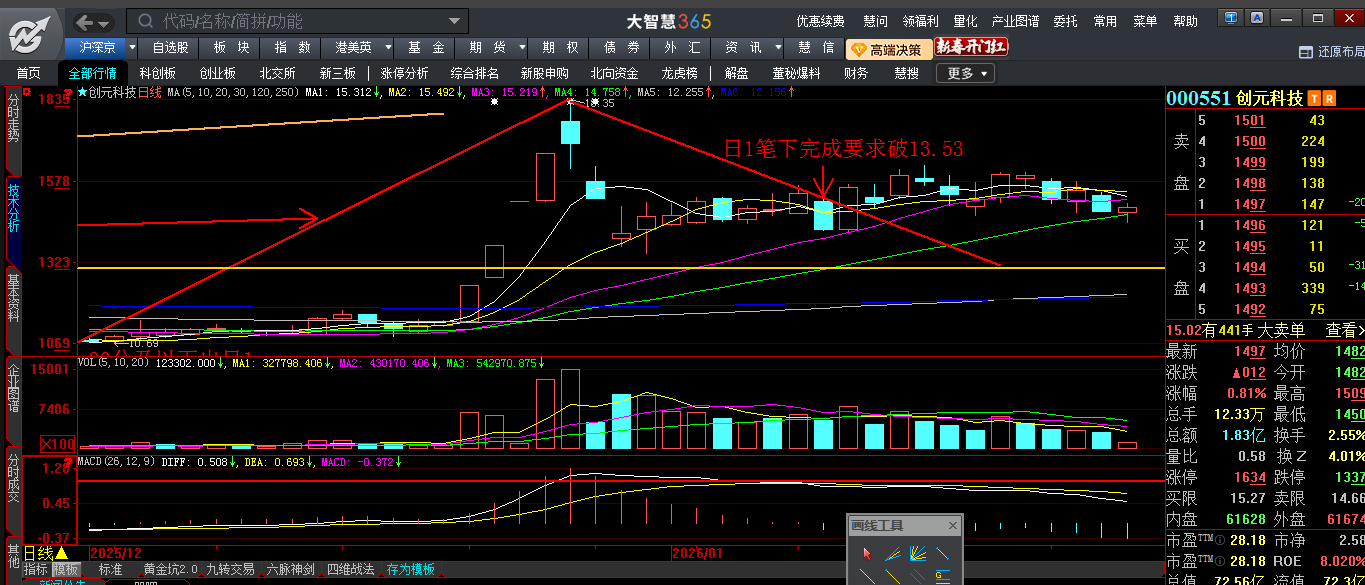
Task: Open the 自选股 toolbar item
Action: [x=169, y=47]
